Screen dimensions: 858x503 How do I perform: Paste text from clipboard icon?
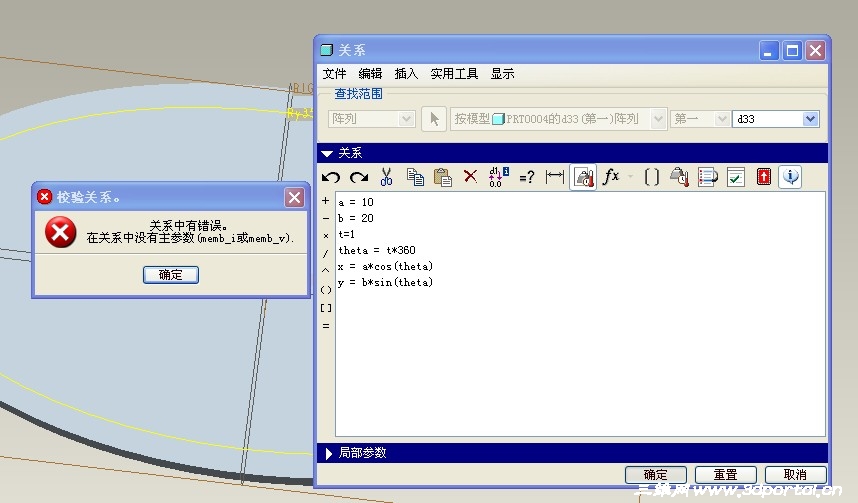tap(442, 177)
